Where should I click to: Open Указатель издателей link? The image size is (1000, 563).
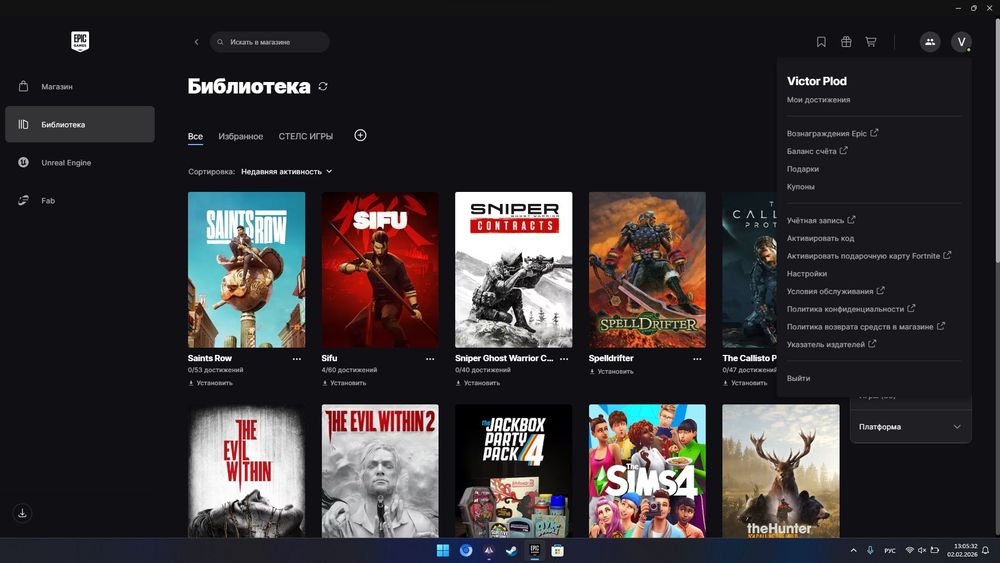pyautogui.click(x=831, y=344)
